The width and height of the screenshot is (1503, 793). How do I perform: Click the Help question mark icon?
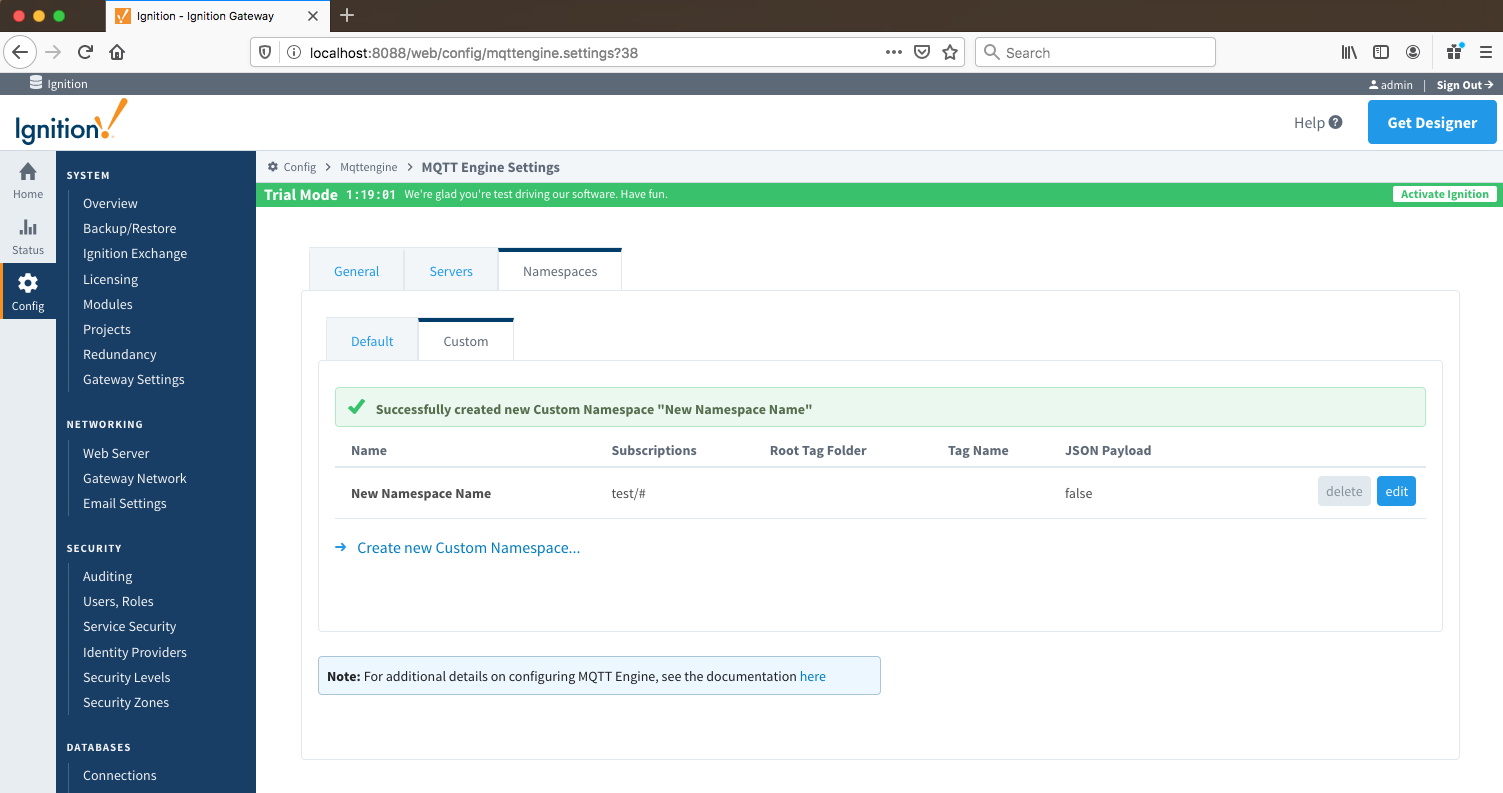1336,122
